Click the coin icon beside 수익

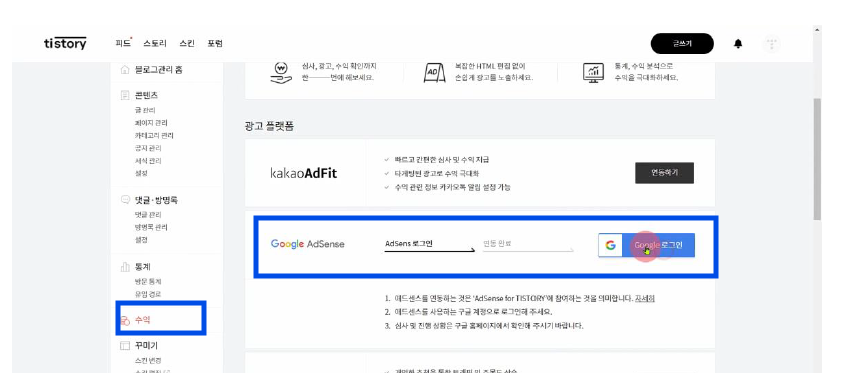[x=125, y=320]
